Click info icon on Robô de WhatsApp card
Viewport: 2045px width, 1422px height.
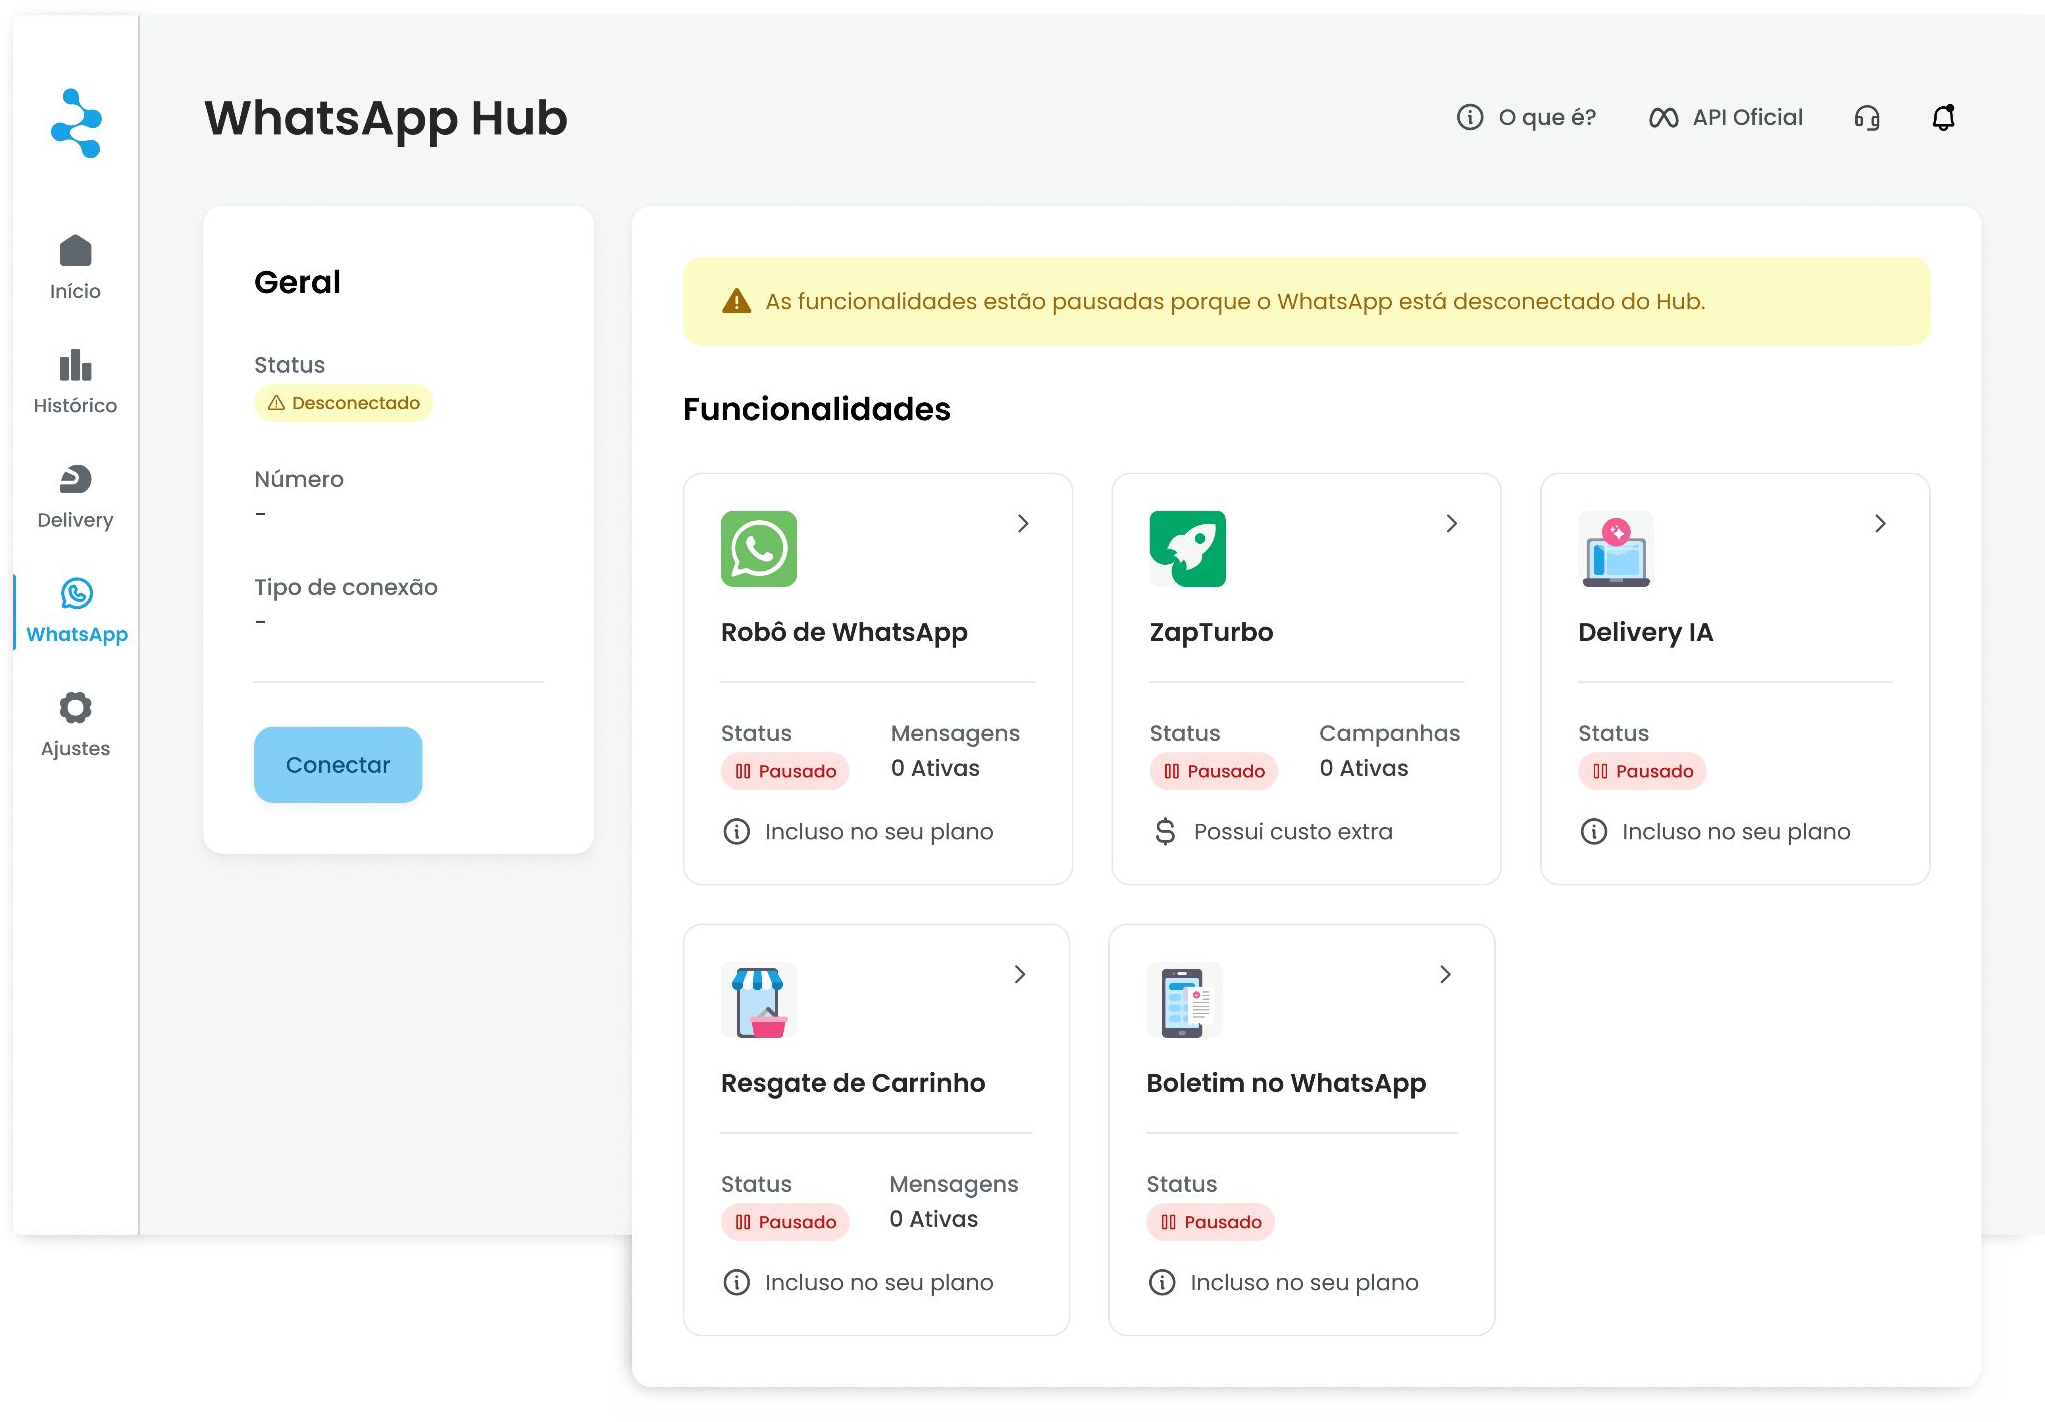(x=737, y=832)
